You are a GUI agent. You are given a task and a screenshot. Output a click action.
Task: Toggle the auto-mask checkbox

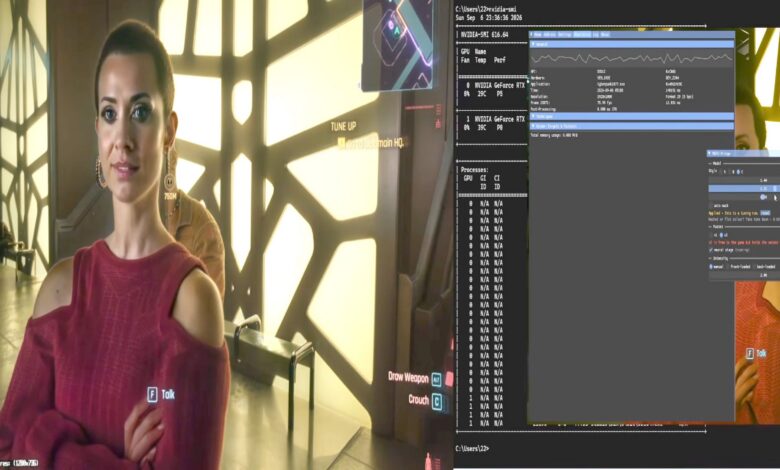pos(711,205)
